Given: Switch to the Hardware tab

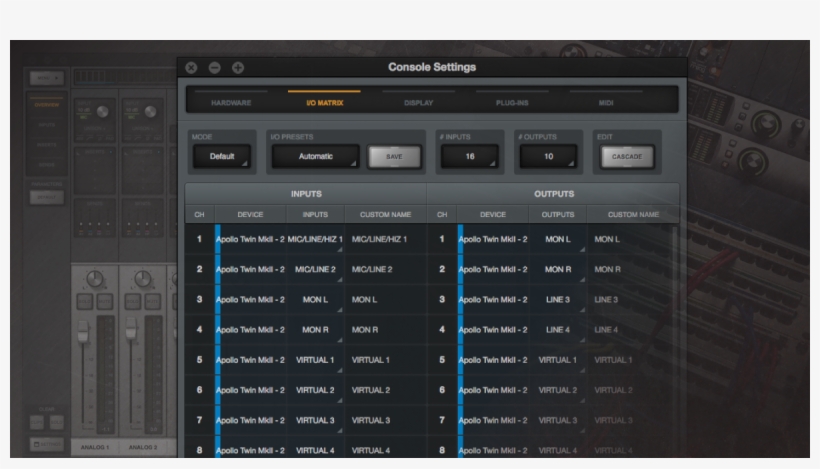Looking at the screenshot, I should click(231, 102).
